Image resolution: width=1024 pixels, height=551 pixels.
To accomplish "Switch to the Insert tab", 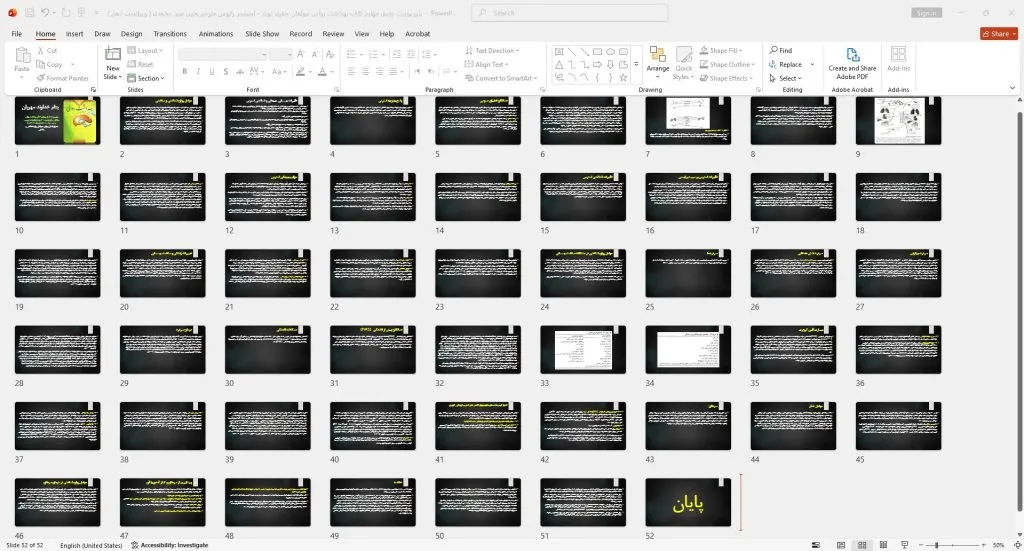I will (74, 34).
